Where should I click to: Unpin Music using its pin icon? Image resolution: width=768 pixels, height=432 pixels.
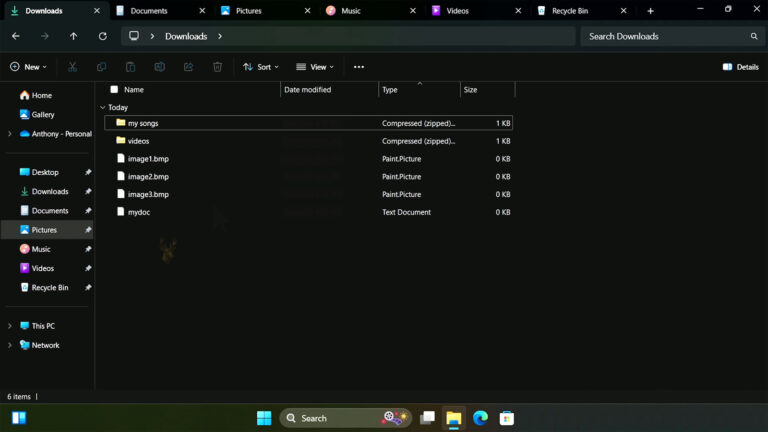(x=88, y=249)
